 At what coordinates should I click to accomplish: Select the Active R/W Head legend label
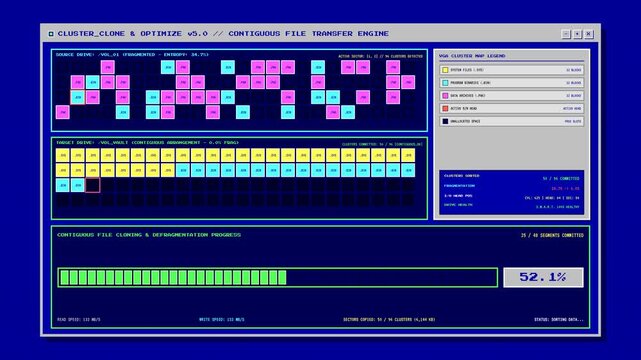coord(464,108)
